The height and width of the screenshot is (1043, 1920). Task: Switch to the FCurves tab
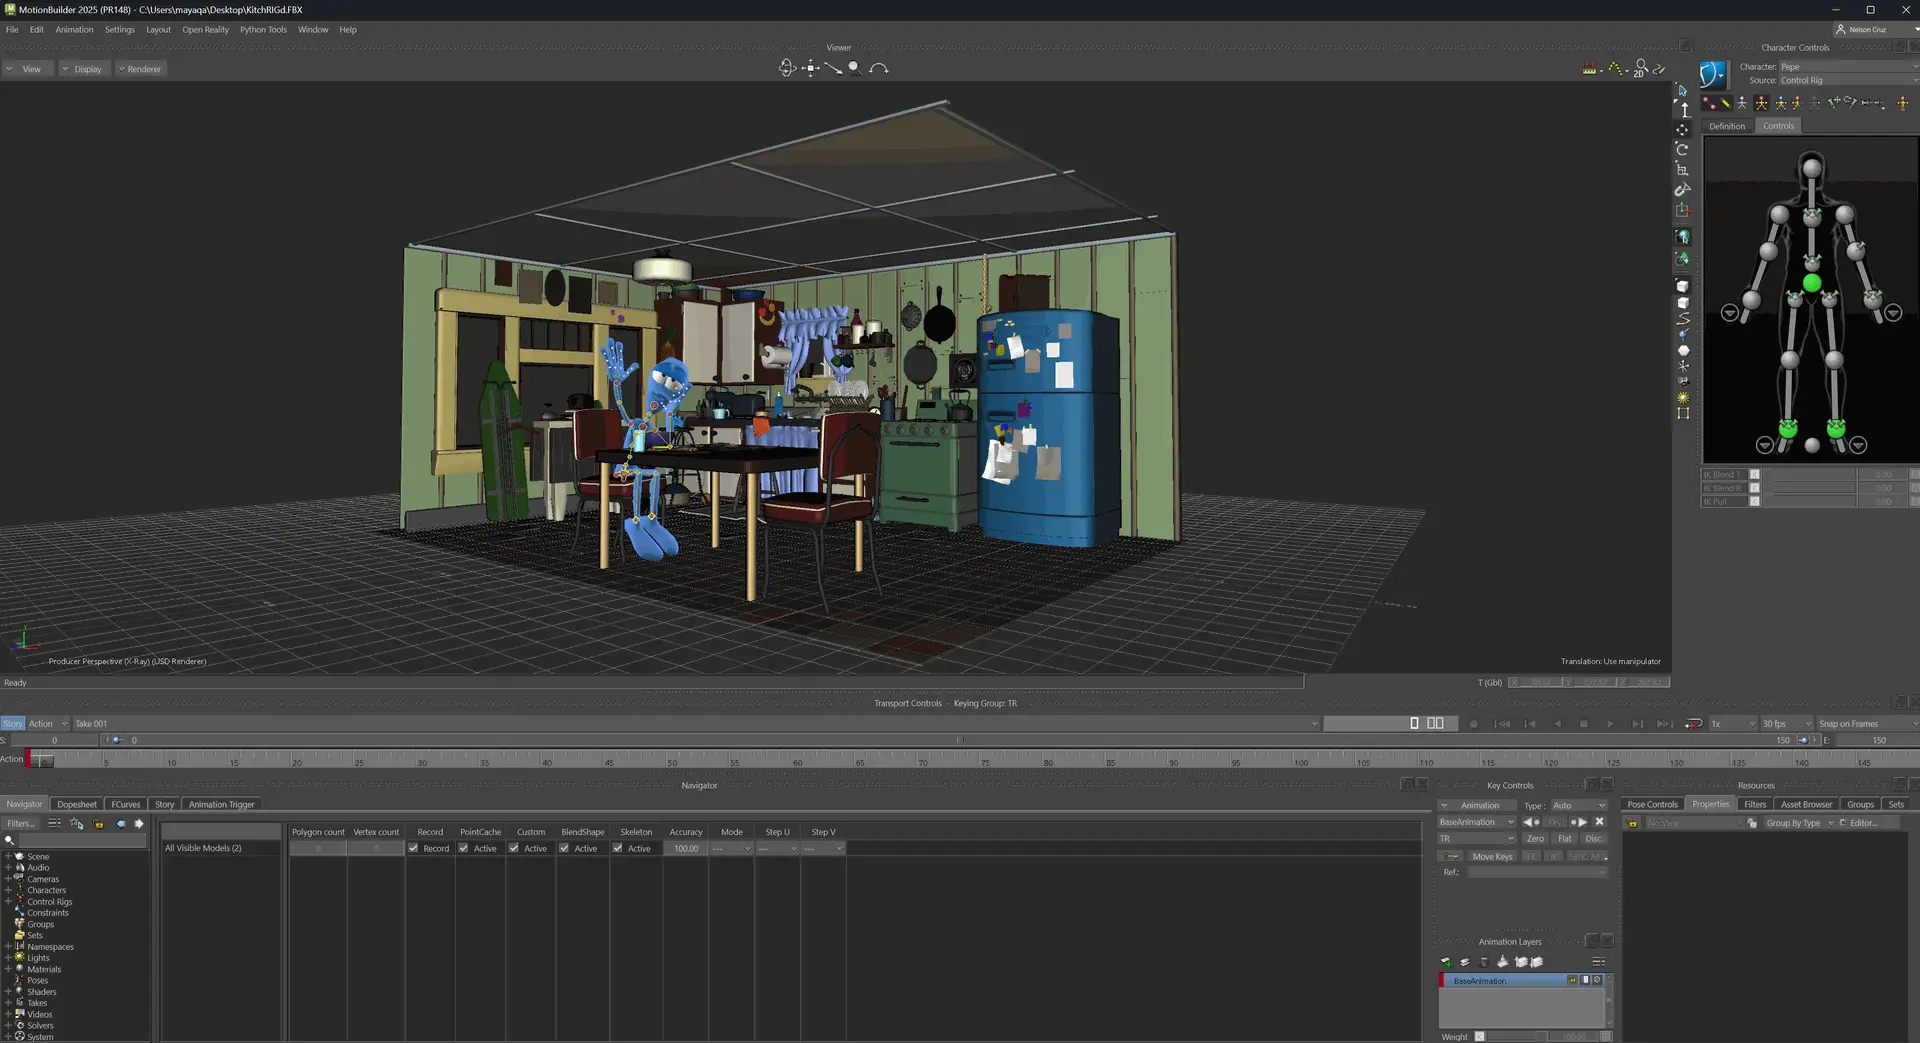[x=126, y=804]
